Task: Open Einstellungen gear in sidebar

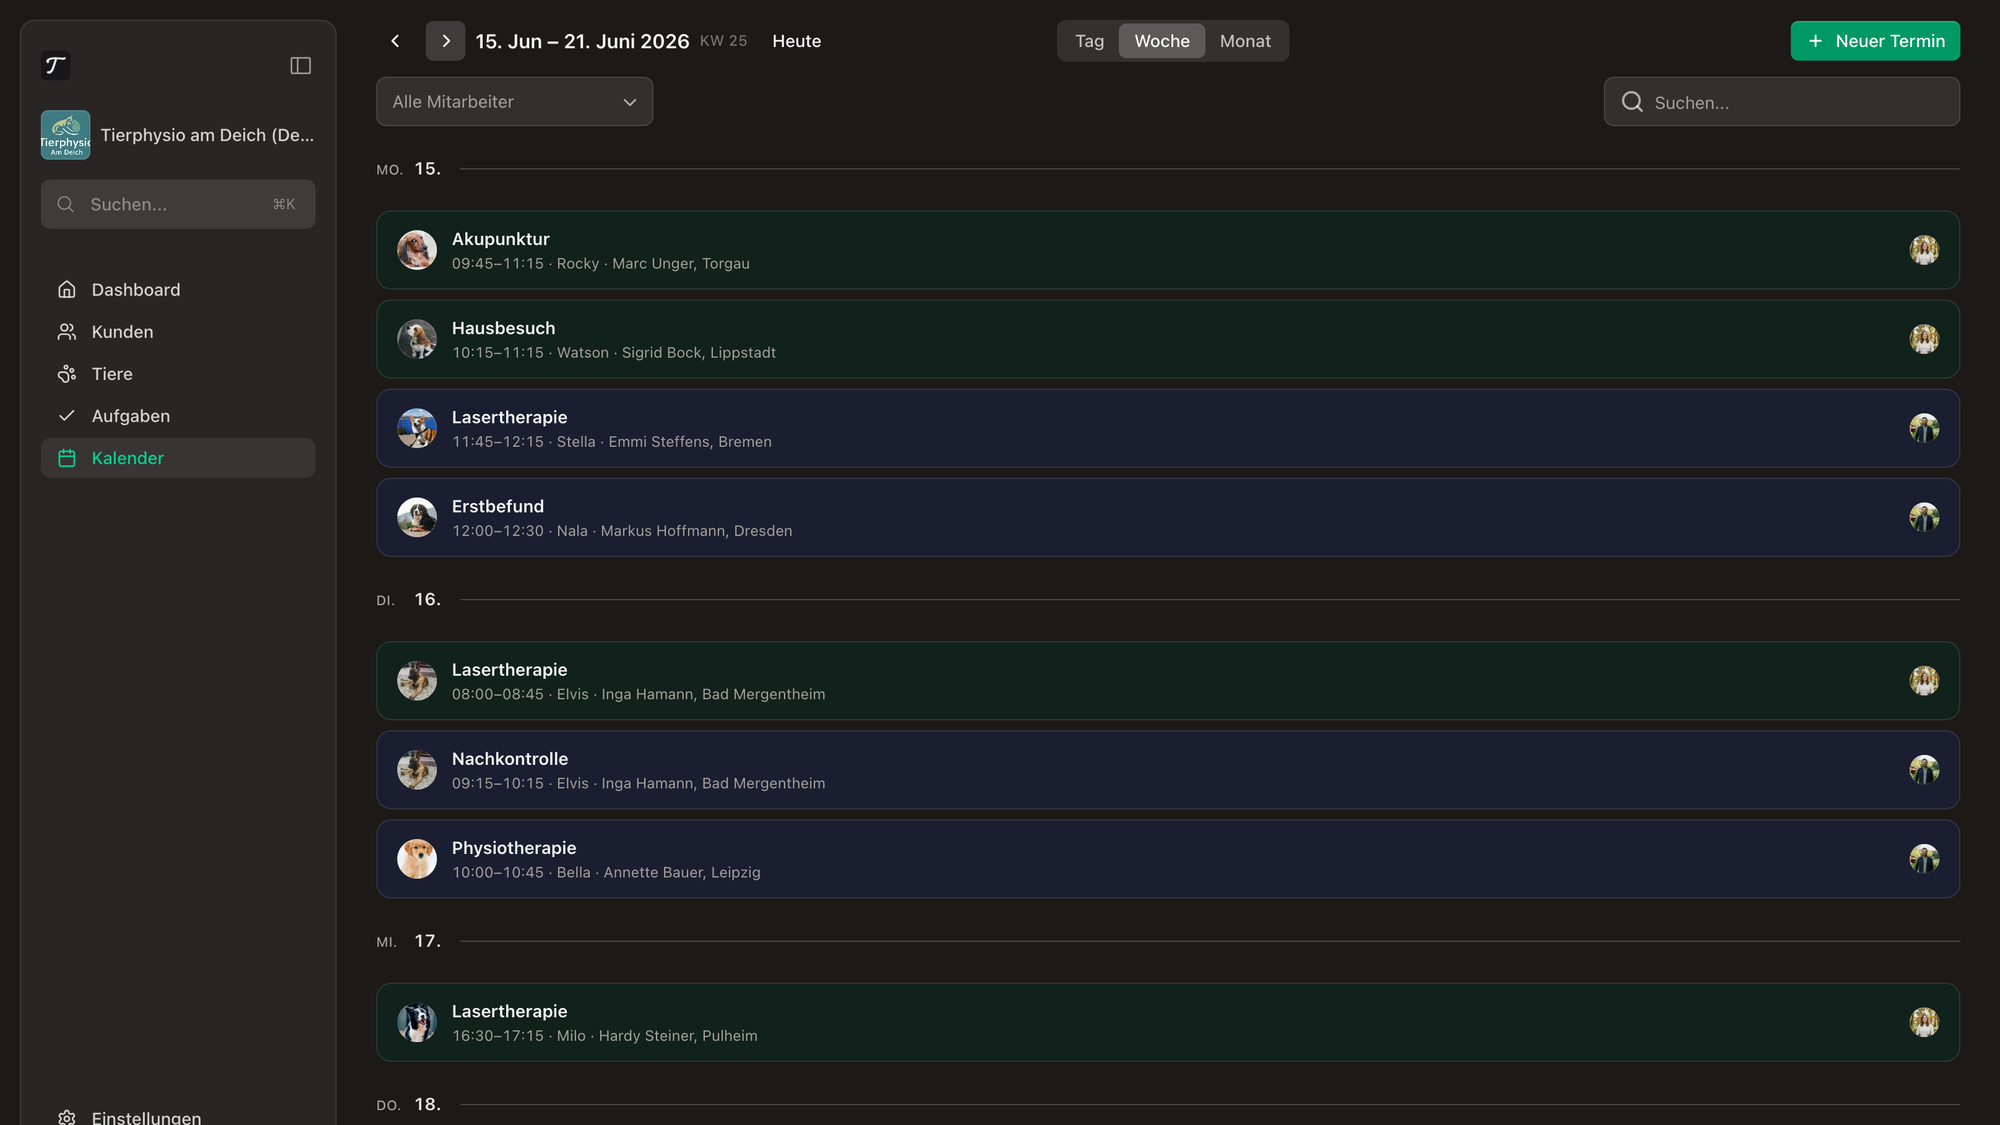Action: 67,1117
